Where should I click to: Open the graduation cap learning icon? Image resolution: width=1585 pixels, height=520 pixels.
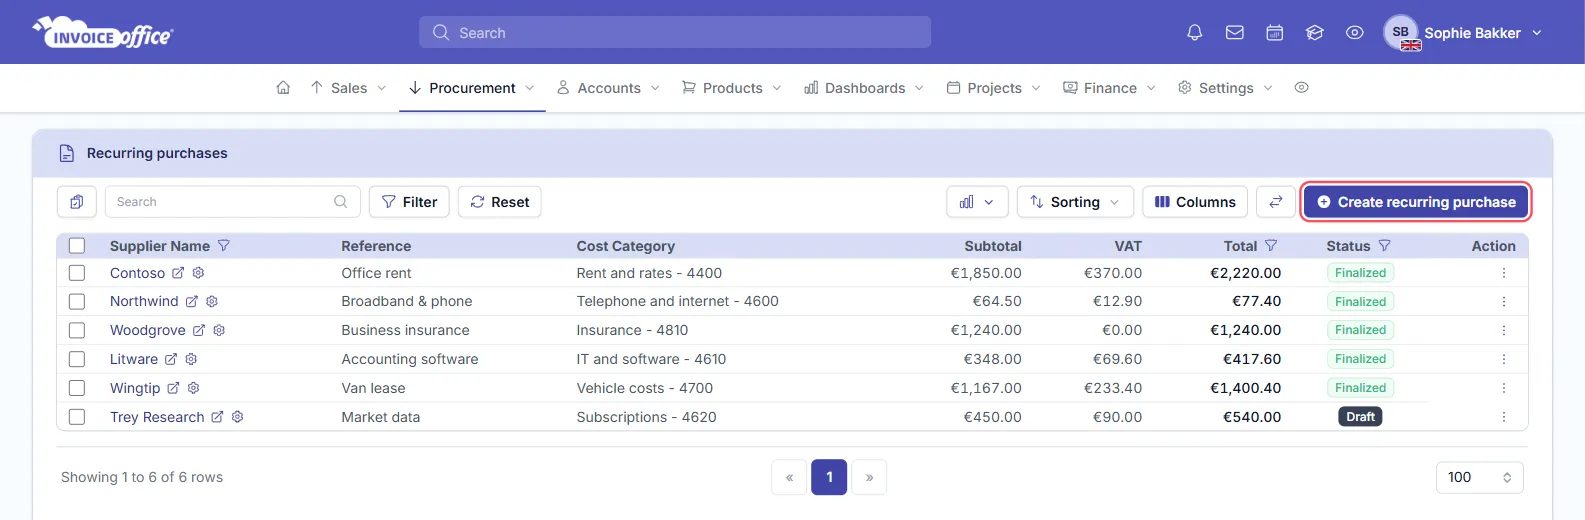pos(1315,33)
